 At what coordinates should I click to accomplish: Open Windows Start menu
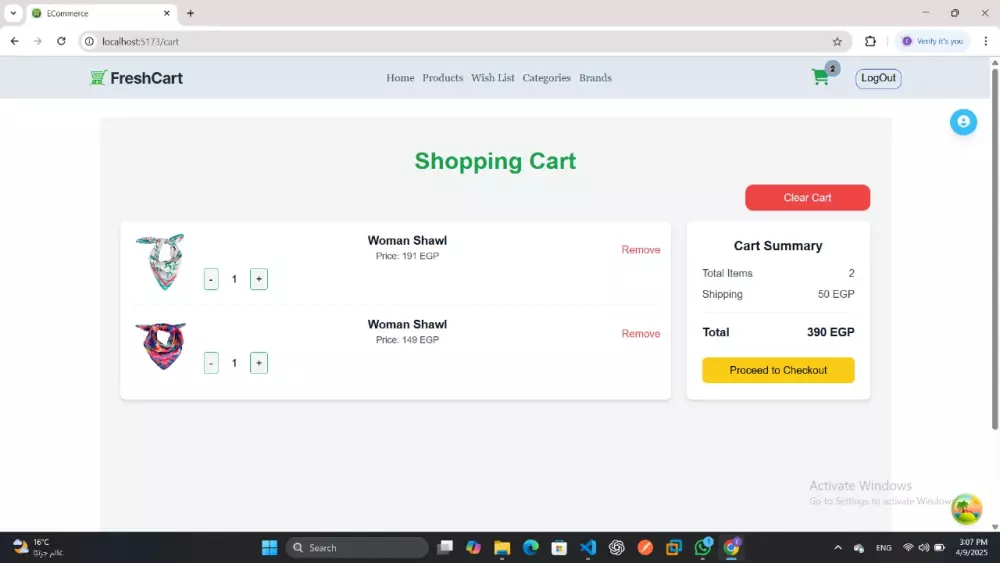[x=270, y=548]
